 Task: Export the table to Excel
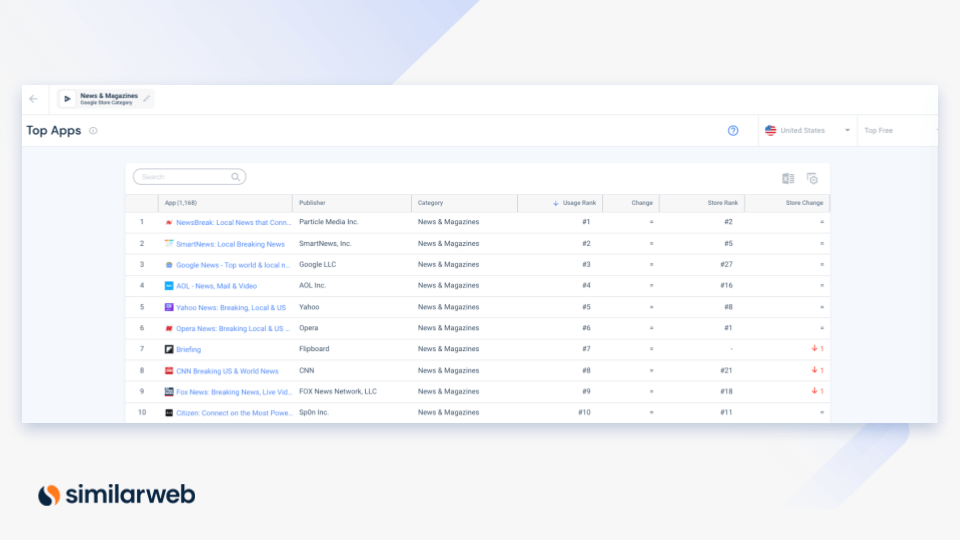pos(788,179)
